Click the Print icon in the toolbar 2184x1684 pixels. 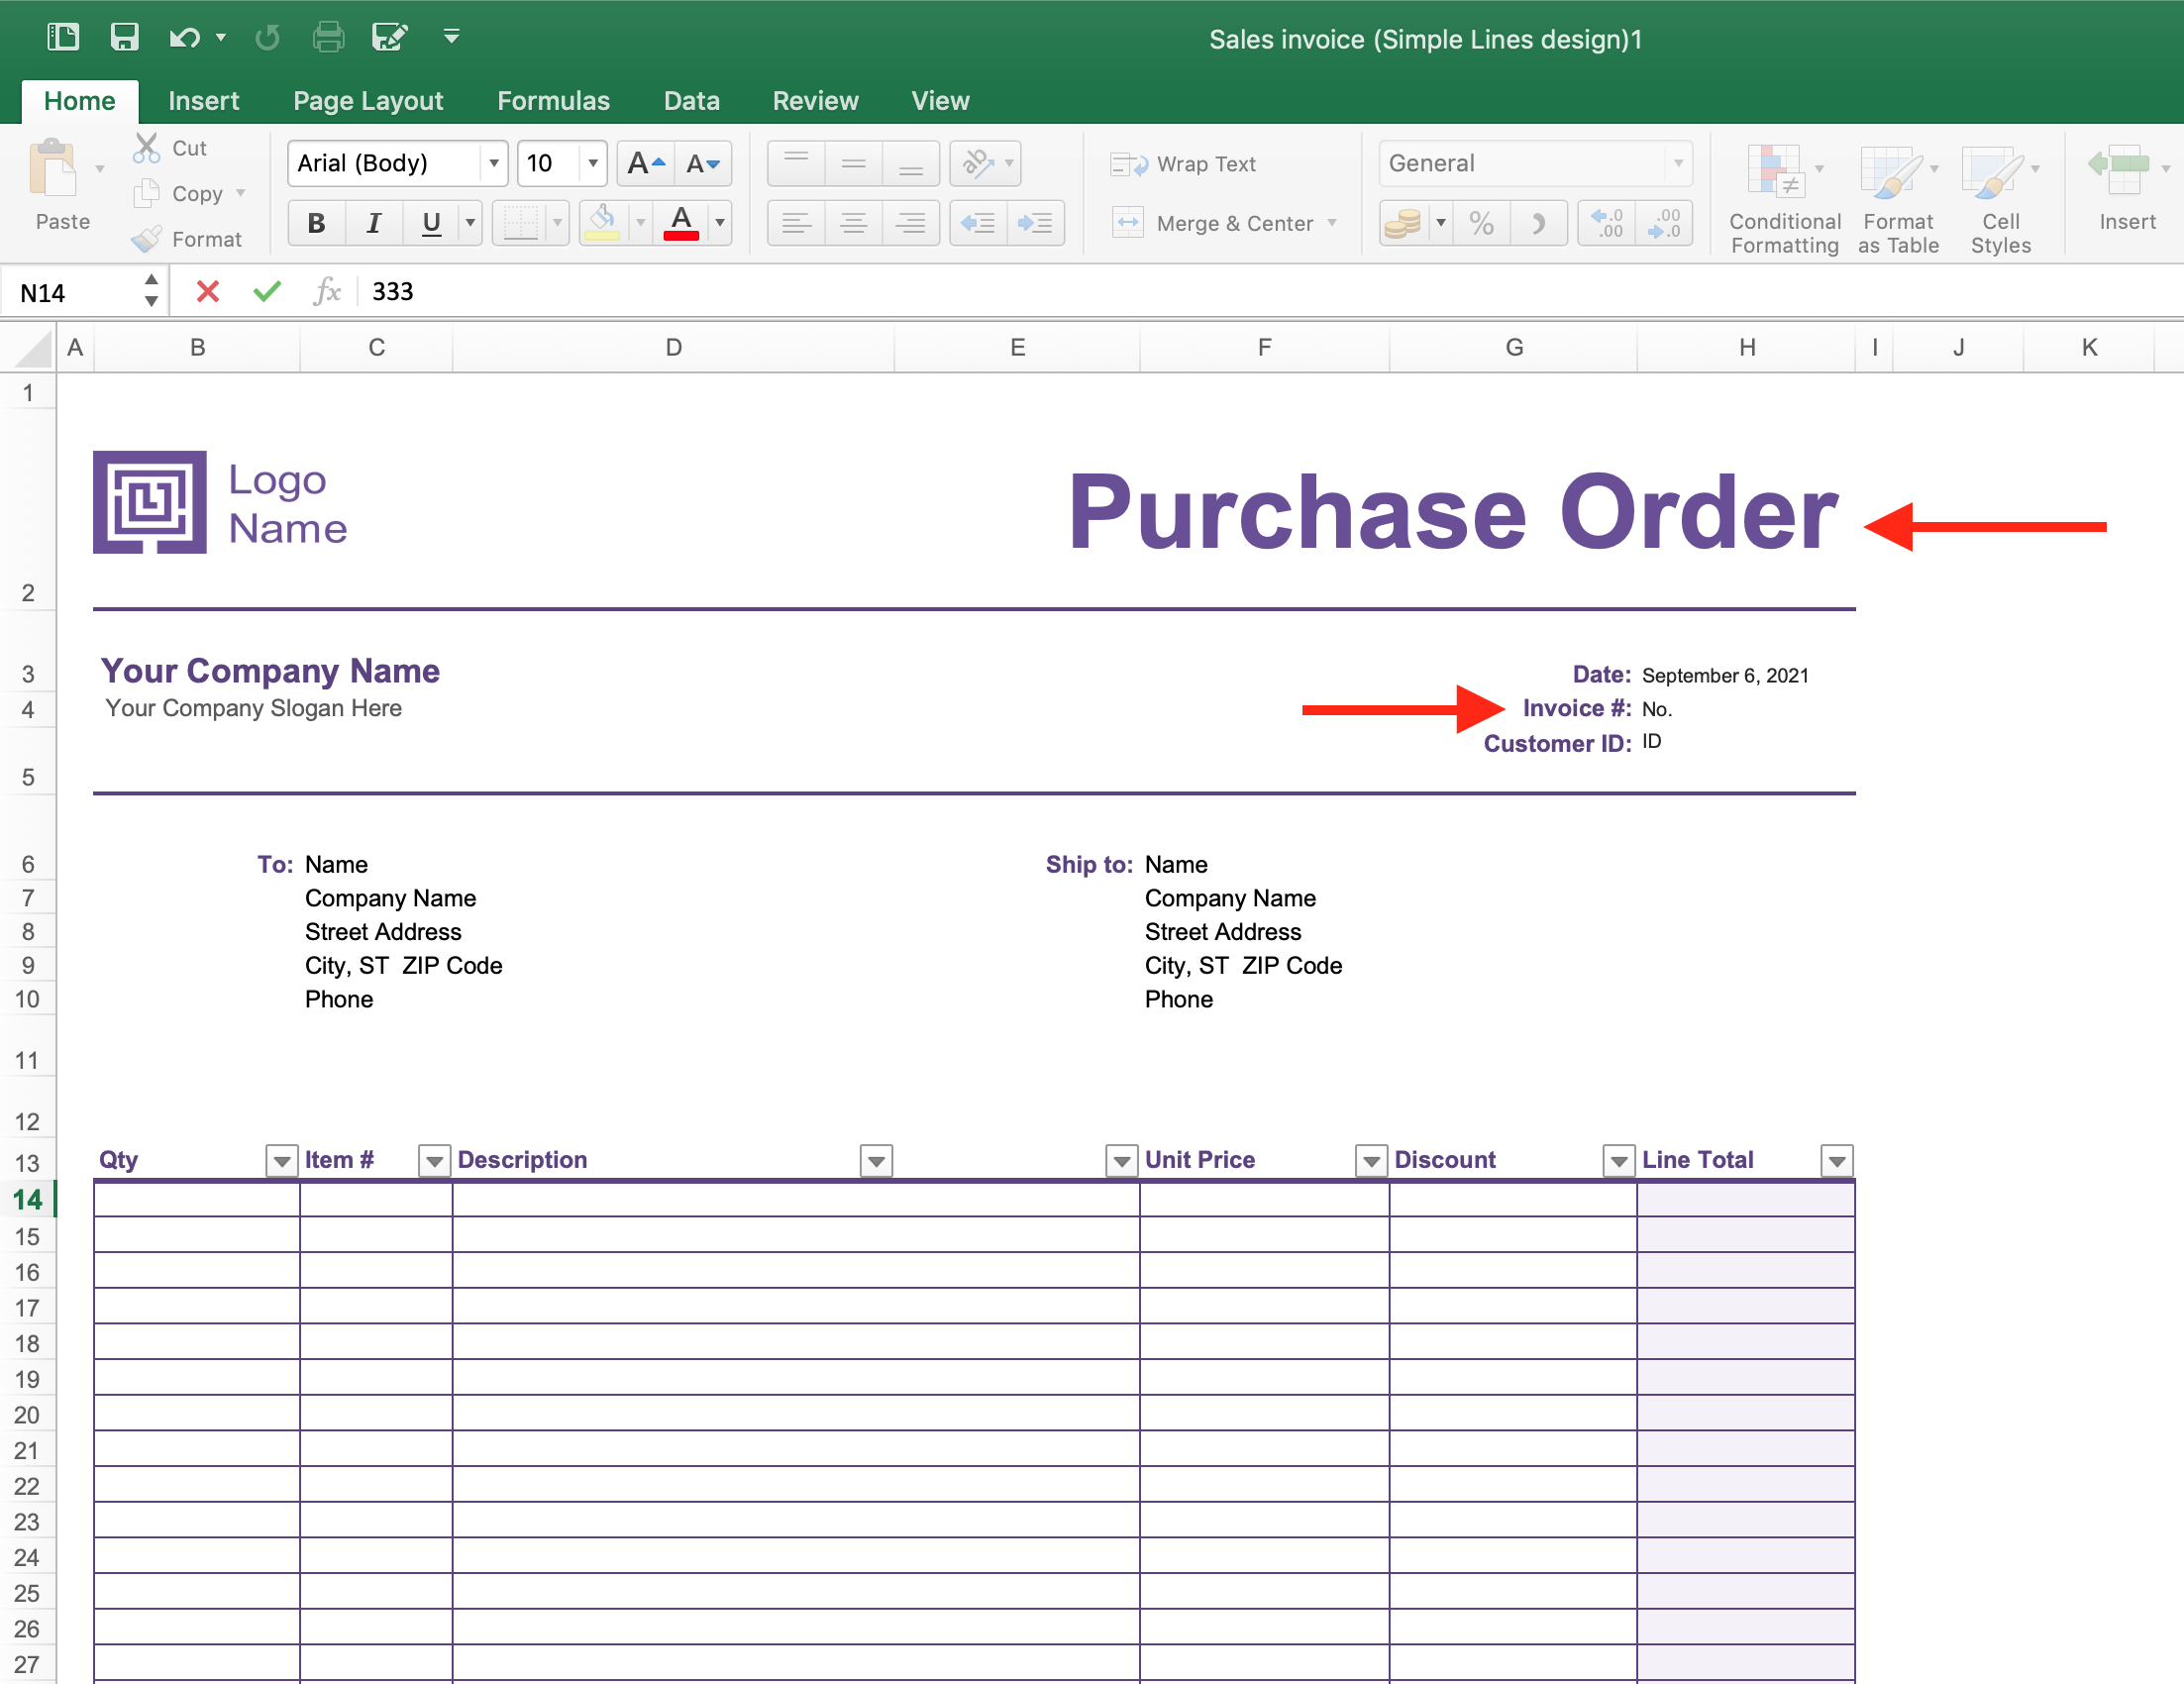coord(328,36)
